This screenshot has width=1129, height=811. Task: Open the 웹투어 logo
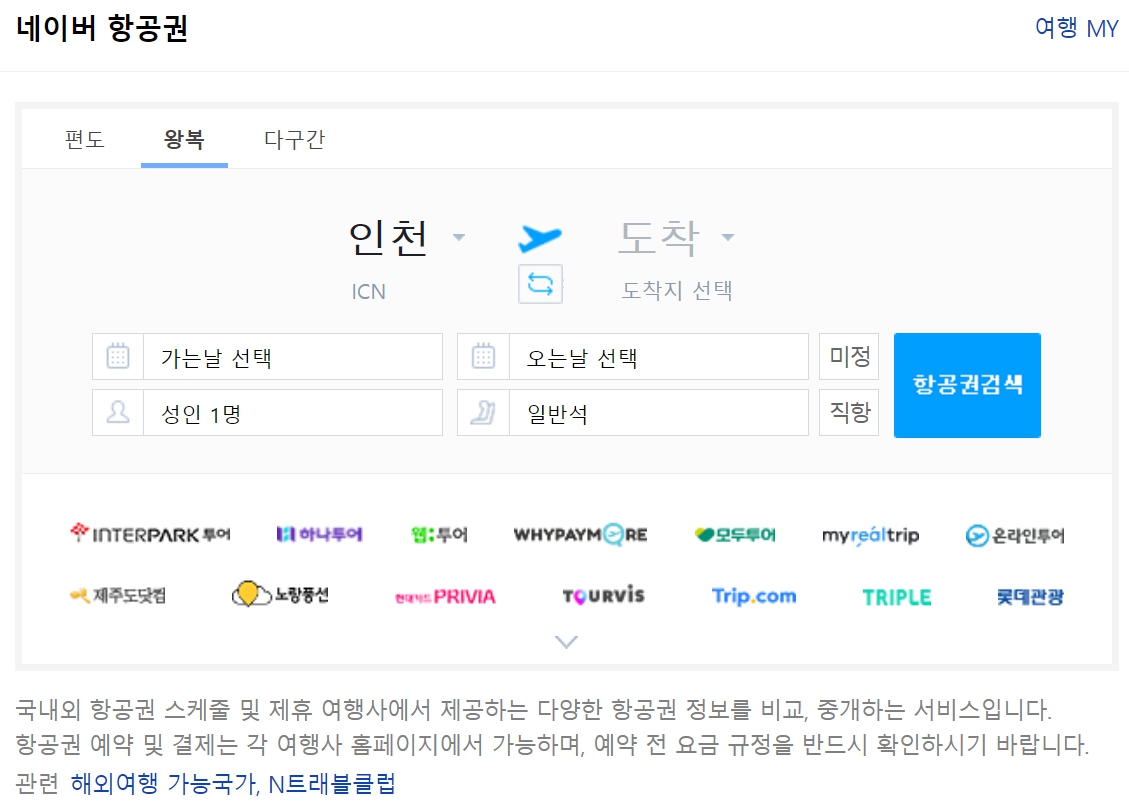(x=439, y=534)
